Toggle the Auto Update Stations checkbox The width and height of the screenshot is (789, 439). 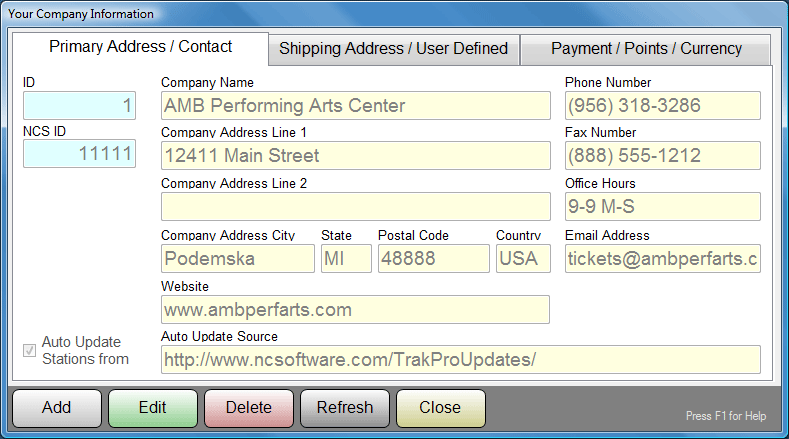coord(30,350)
